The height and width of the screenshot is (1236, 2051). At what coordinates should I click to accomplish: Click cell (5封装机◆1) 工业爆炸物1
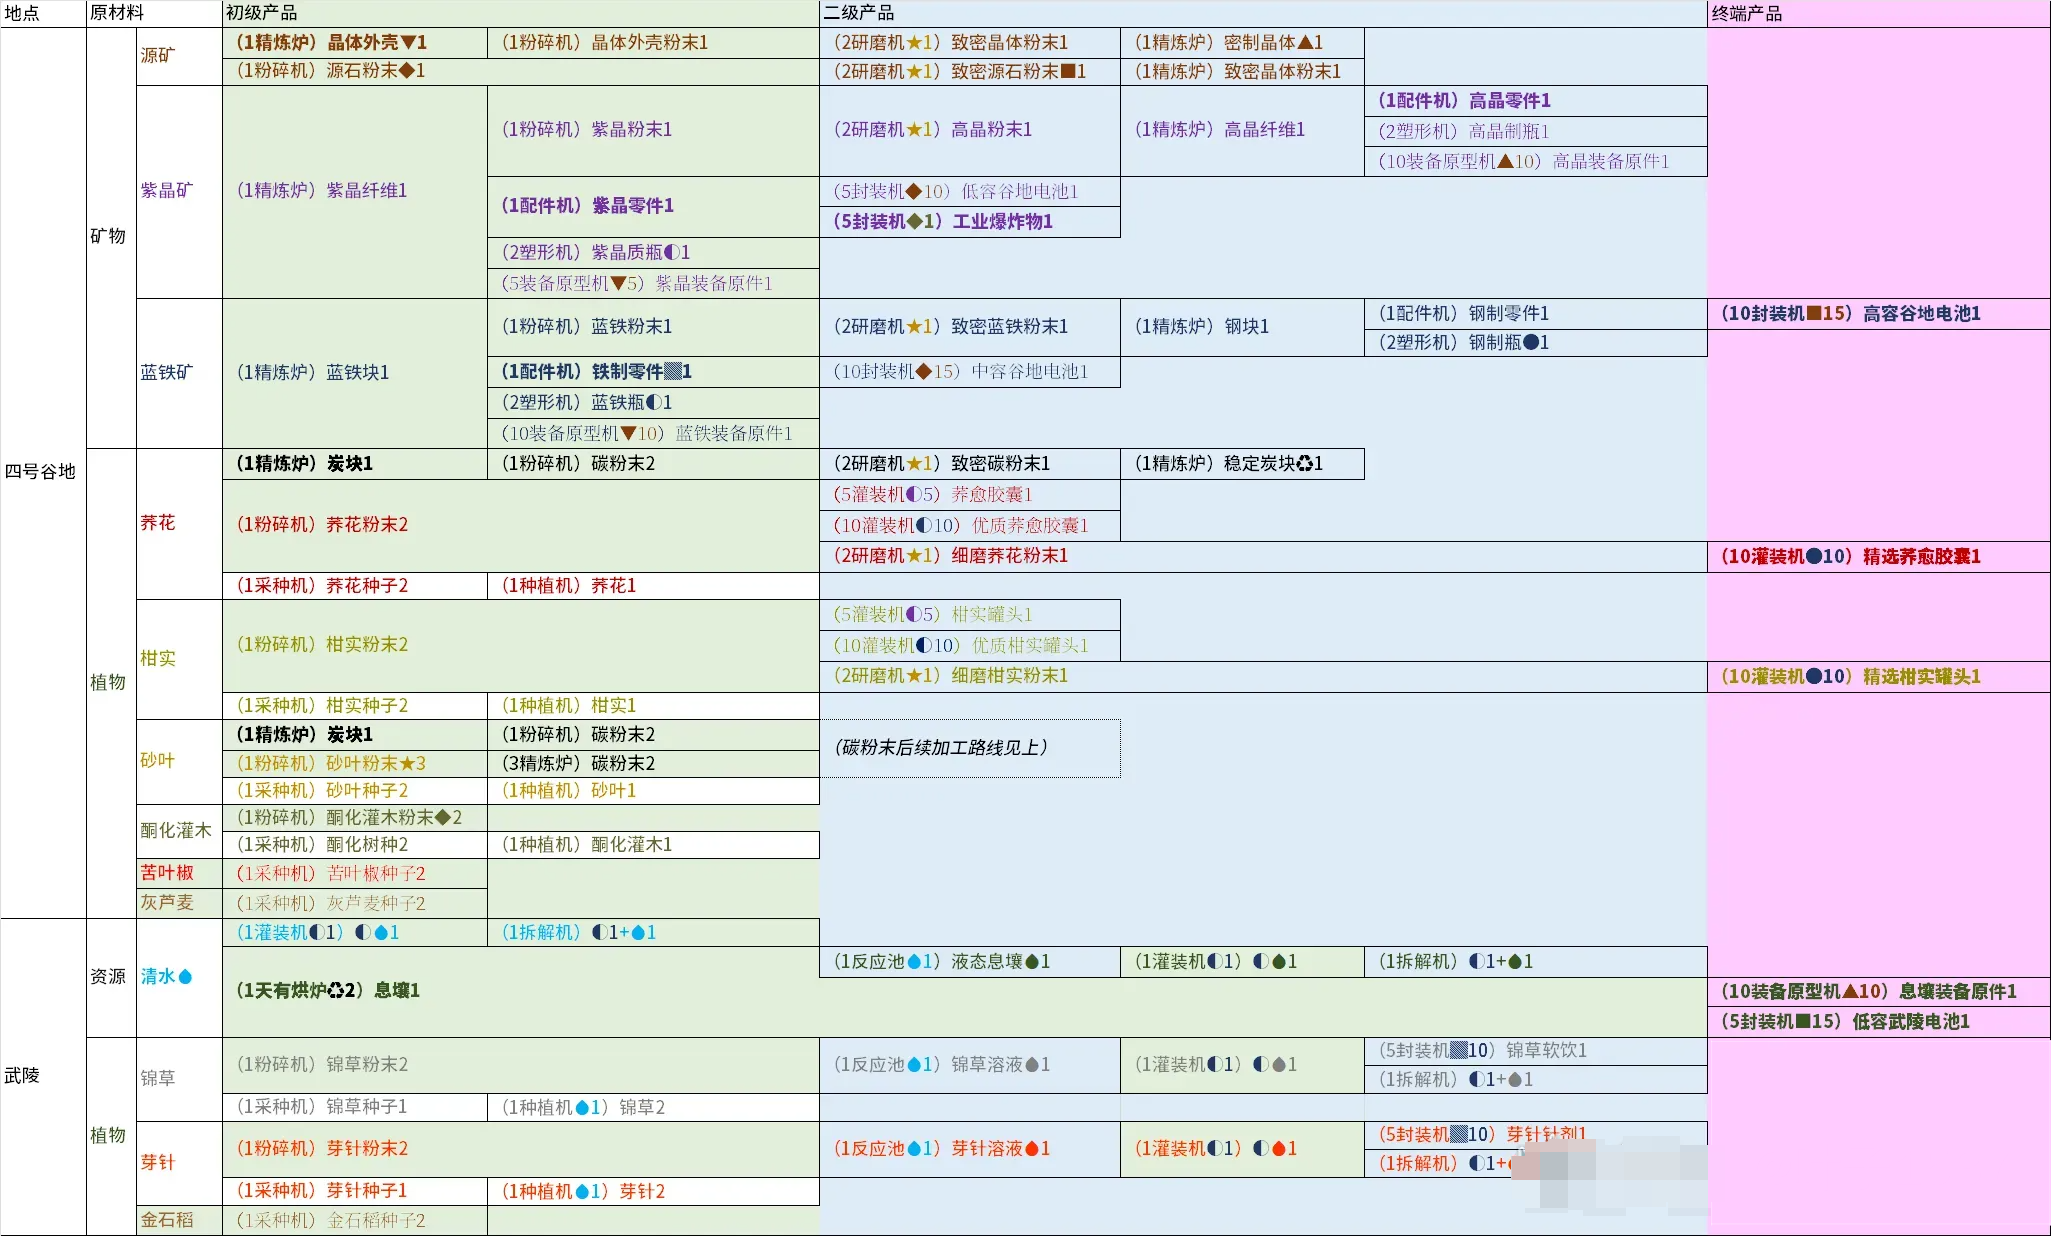970,222
